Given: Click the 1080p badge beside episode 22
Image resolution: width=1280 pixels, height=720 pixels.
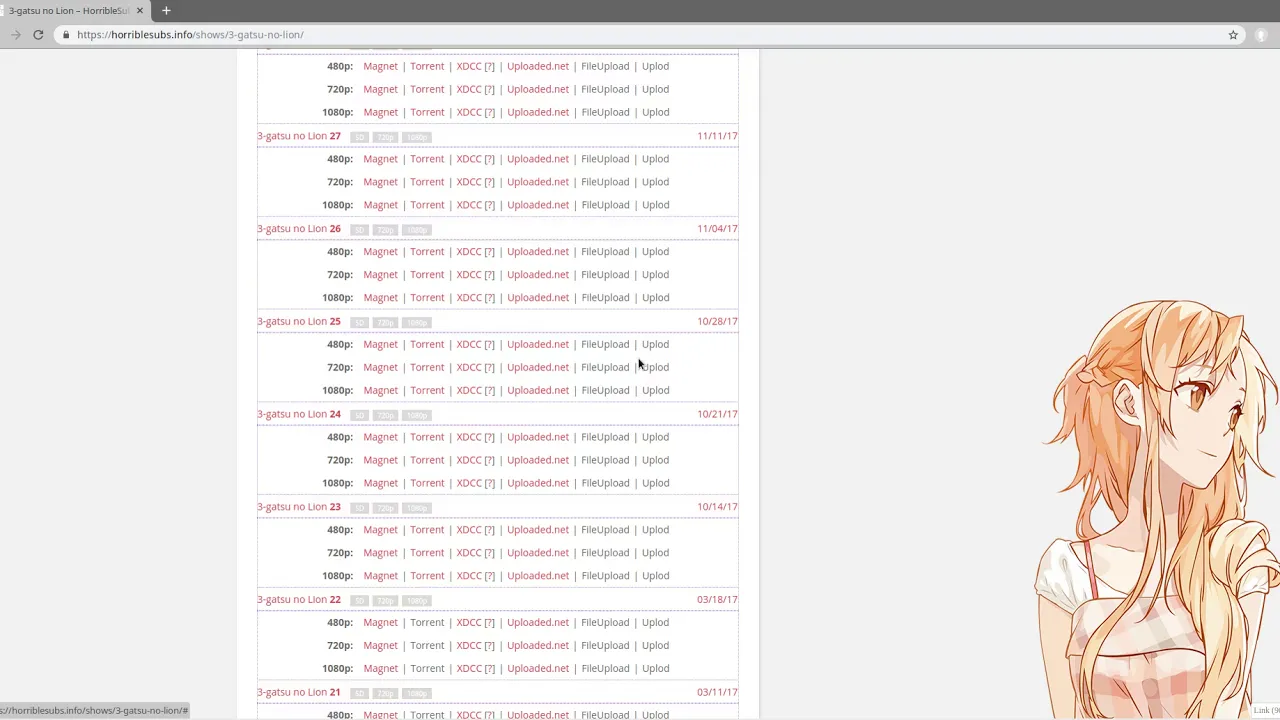Looking at the screenshot, I should tap(416, 601).
